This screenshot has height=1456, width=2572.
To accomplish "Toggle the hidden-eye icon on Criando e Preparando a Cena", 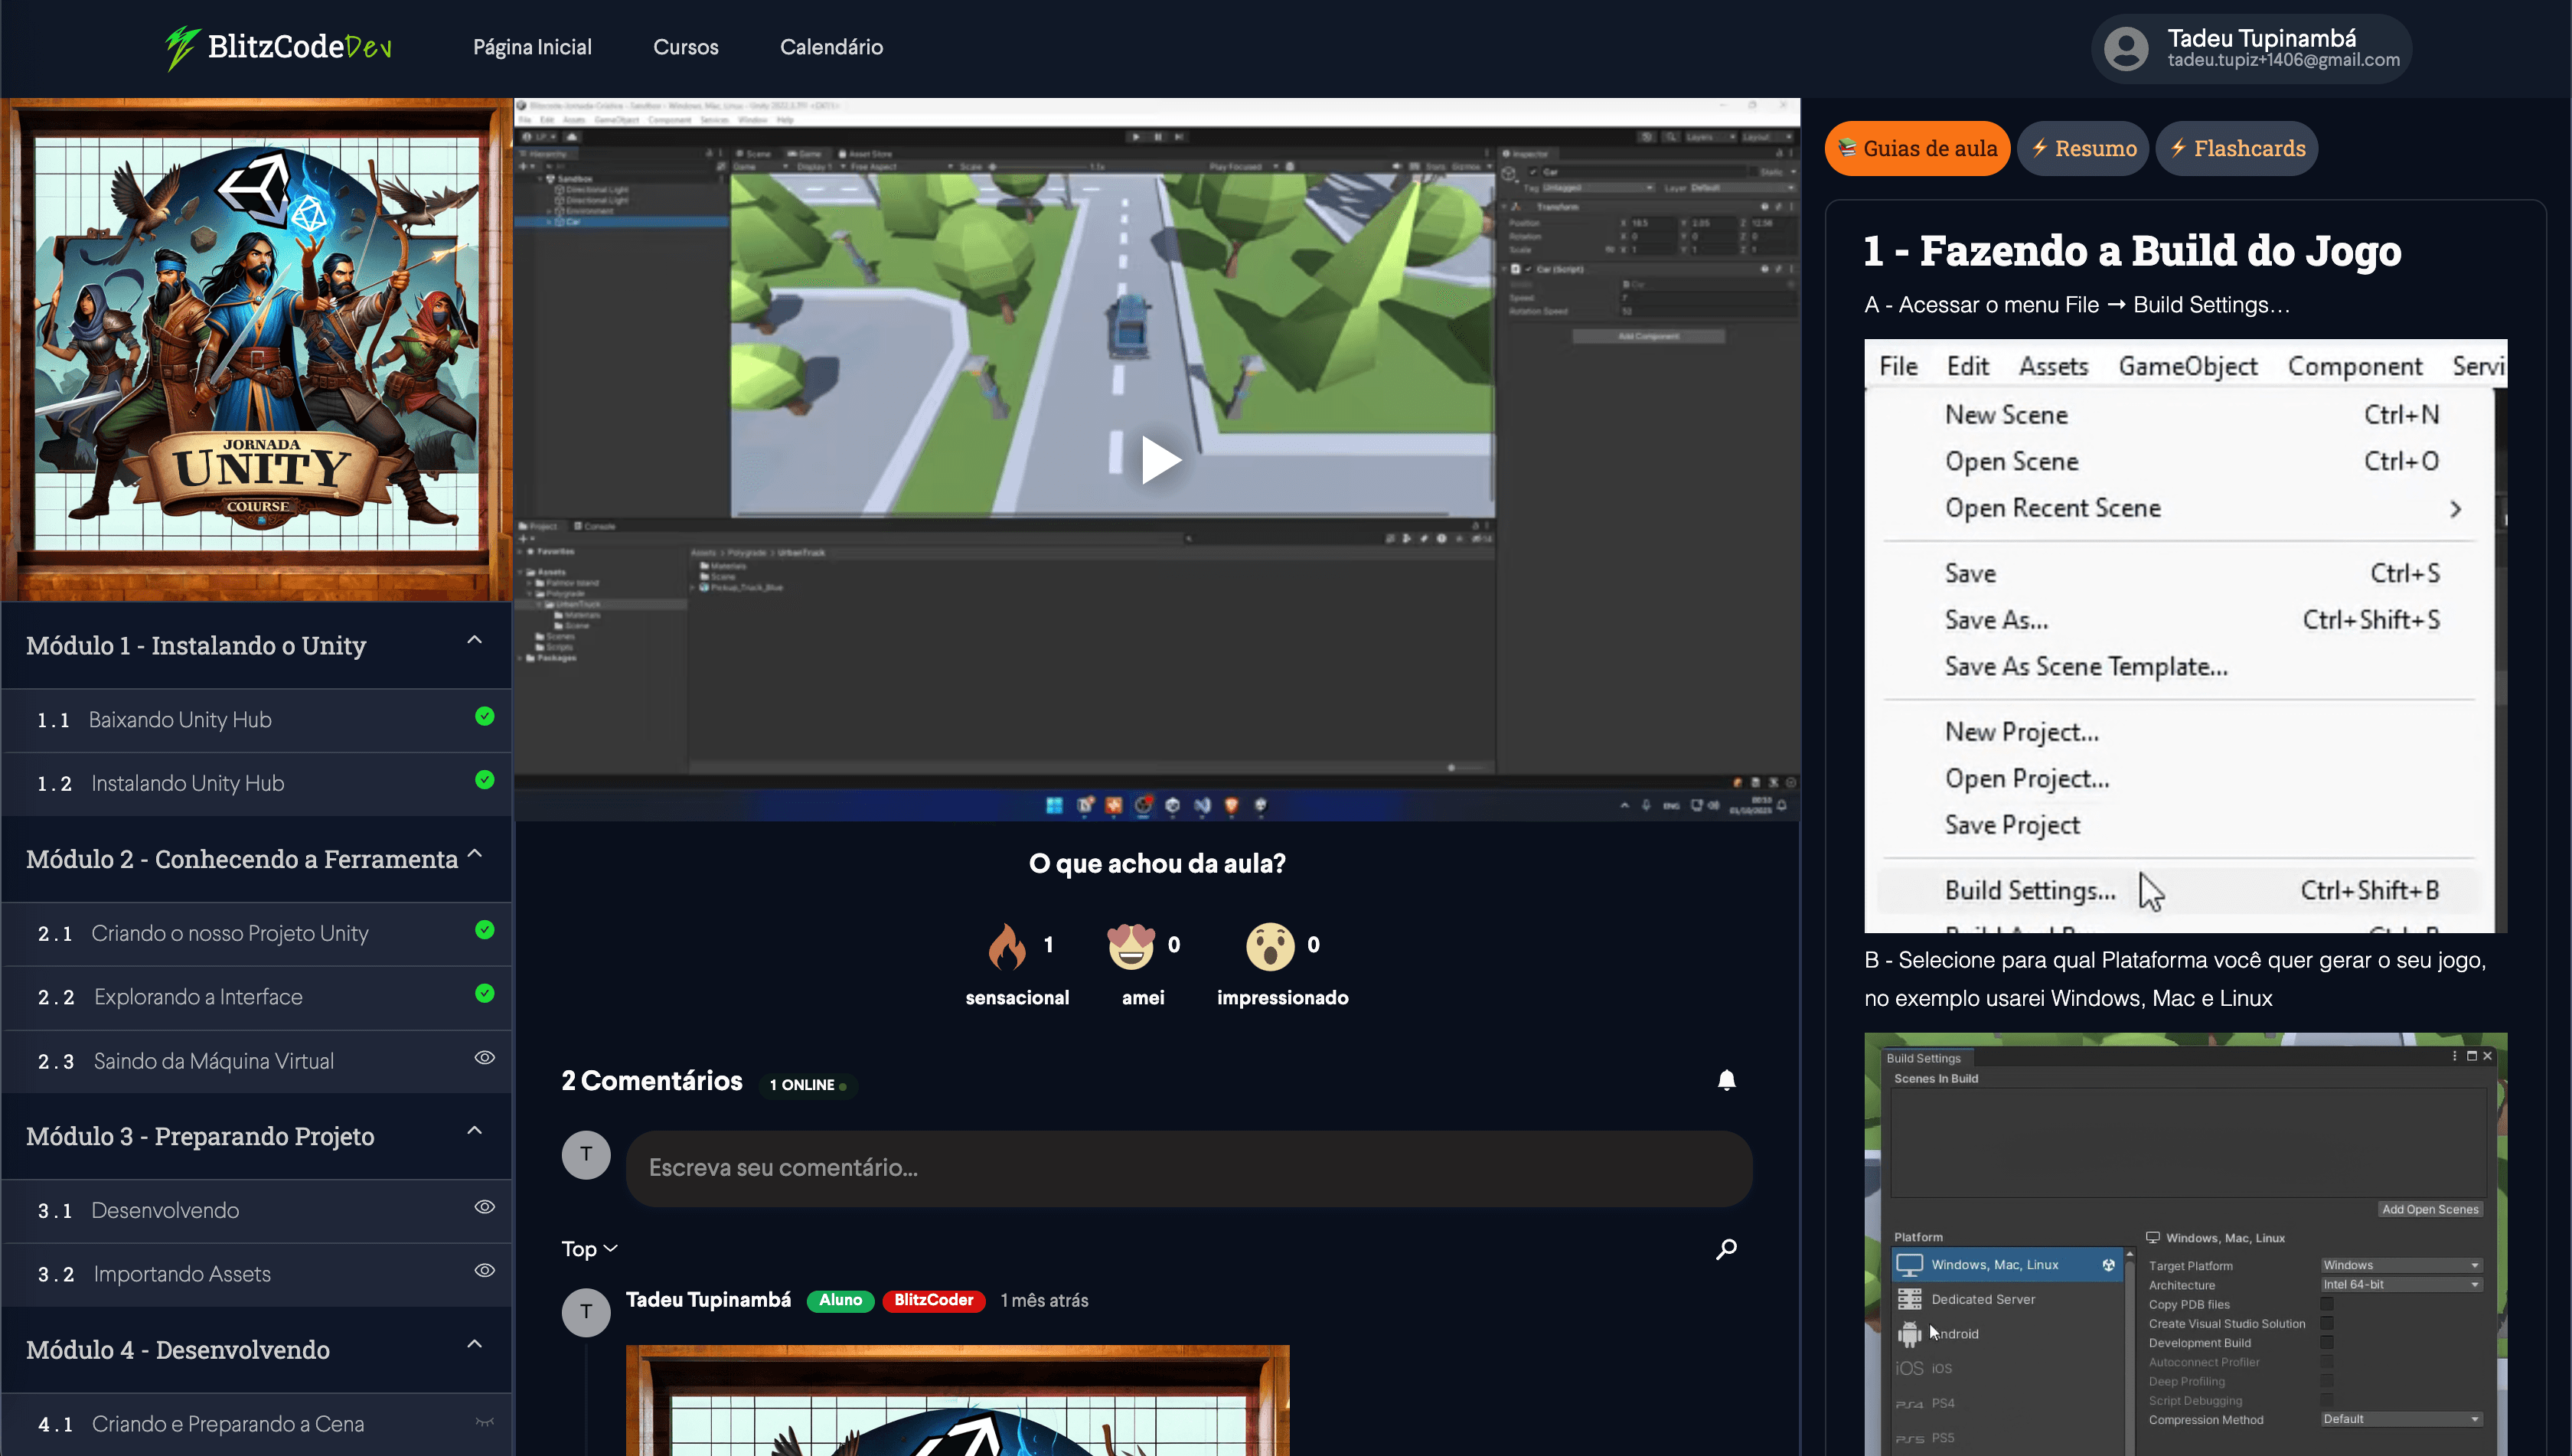I will pos(484,1421).
